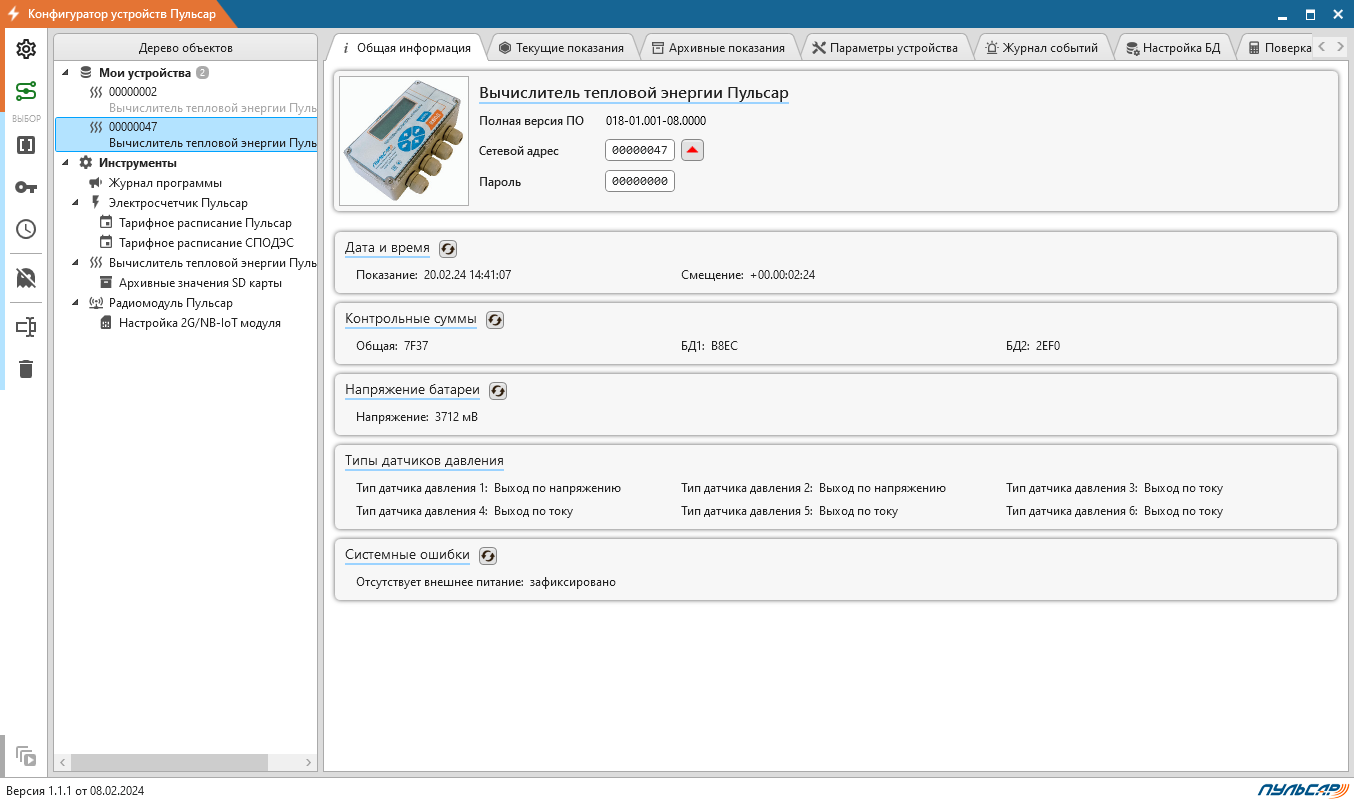Screen dimensions: 1354x803
Task: Refresh the Дата и время section
Action: click(448, 249)
